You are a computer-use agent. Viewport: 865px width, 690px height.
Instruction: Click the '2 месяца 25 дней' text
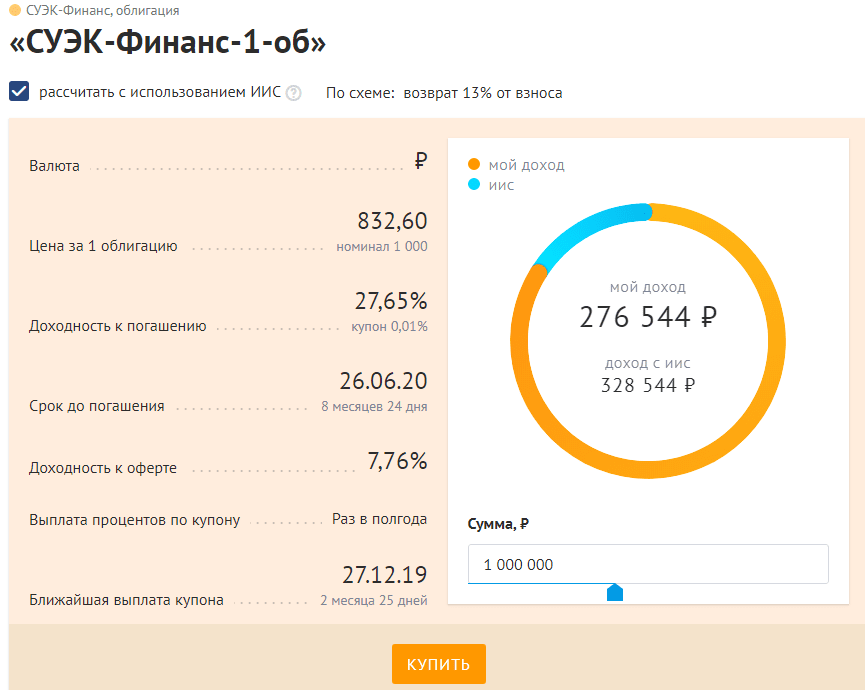[374, 600]
